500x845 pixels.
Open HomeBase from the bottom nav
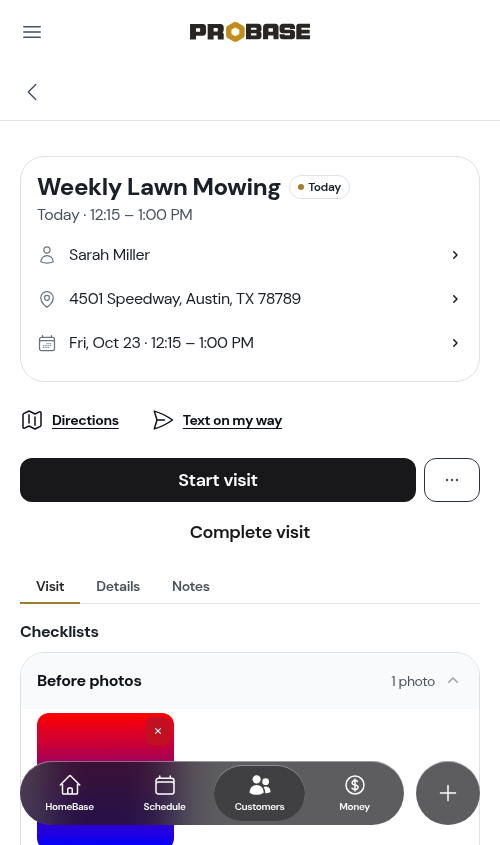(x=70, y=793)
